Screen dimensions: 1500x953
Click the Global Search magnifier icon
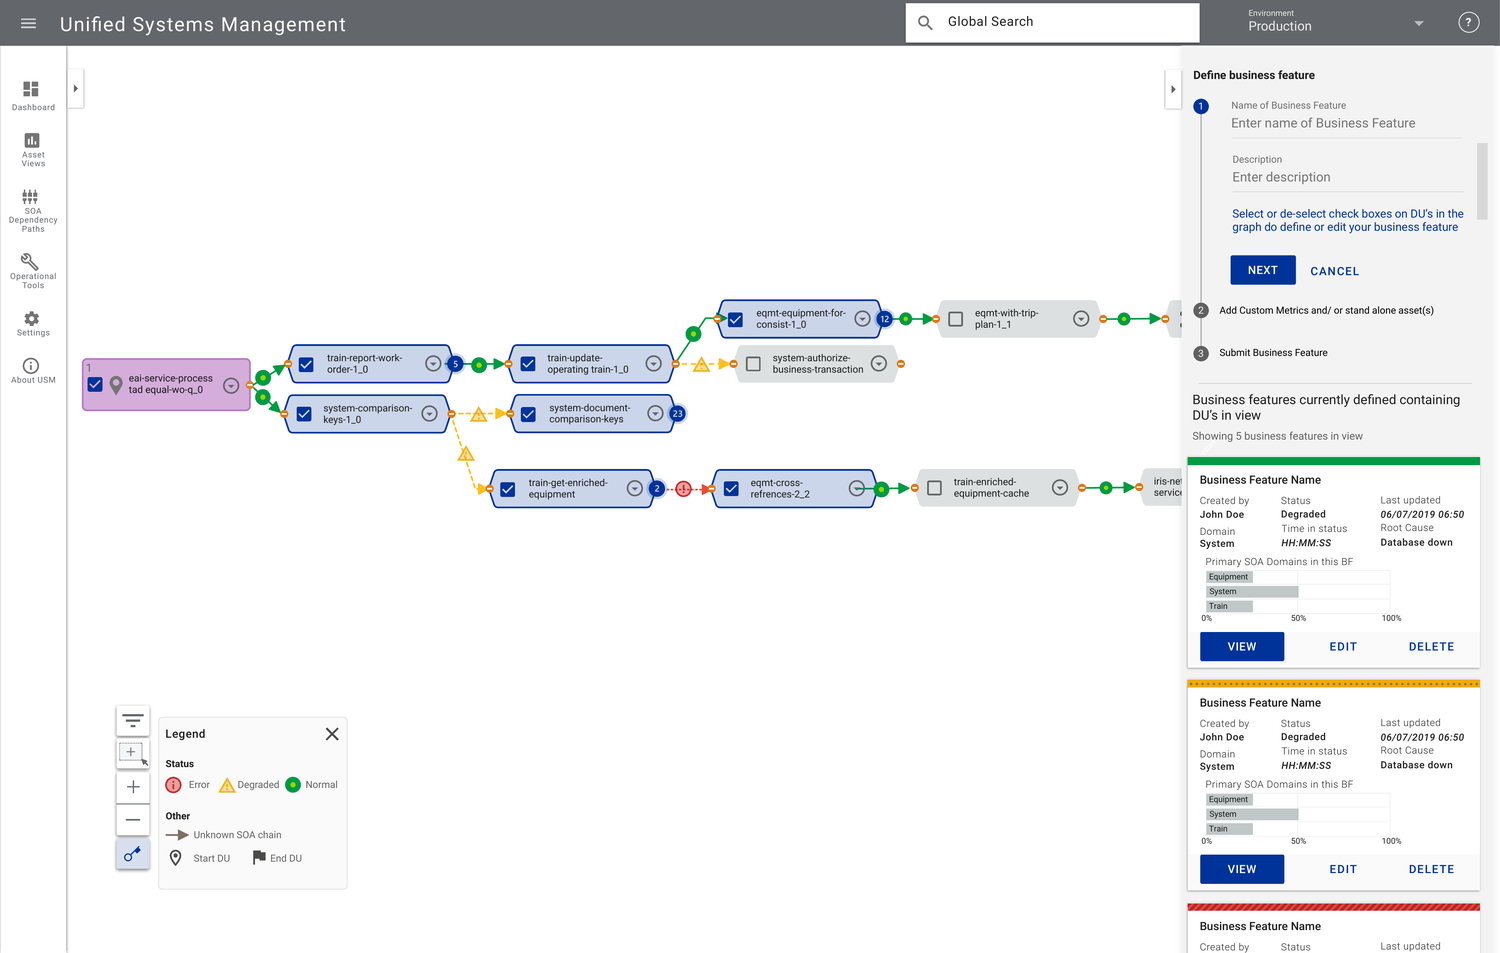tap(925, 22)
